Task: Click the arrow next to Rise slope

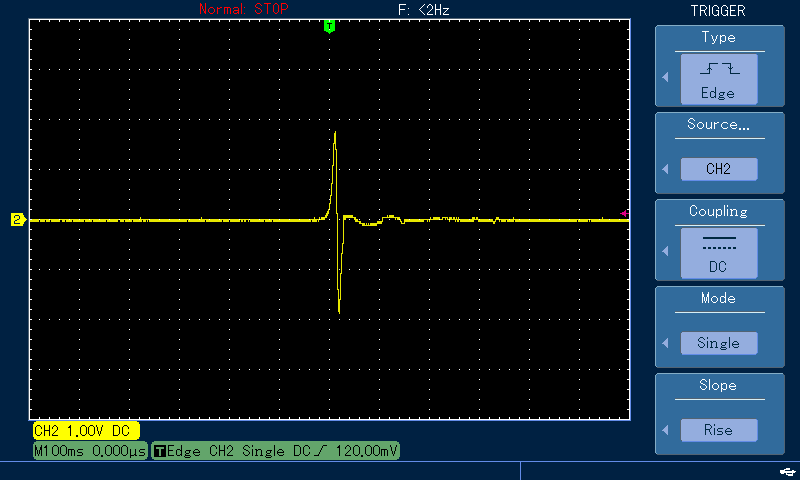Action: click(x=665, y=431)
